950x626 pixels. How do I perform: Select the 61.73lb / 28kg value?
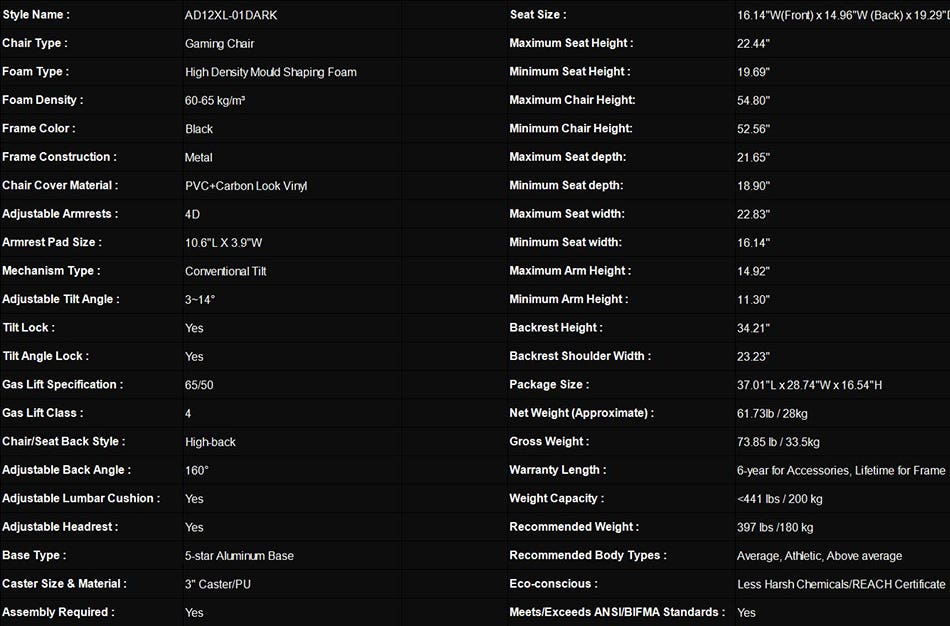(772, 414)
